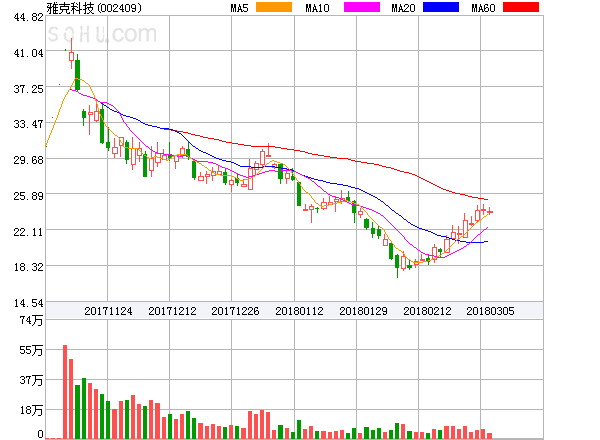Viewport: 600px width, 440px height.
Task: Click the 18万 volume axis label
Action: coord(31,411)
